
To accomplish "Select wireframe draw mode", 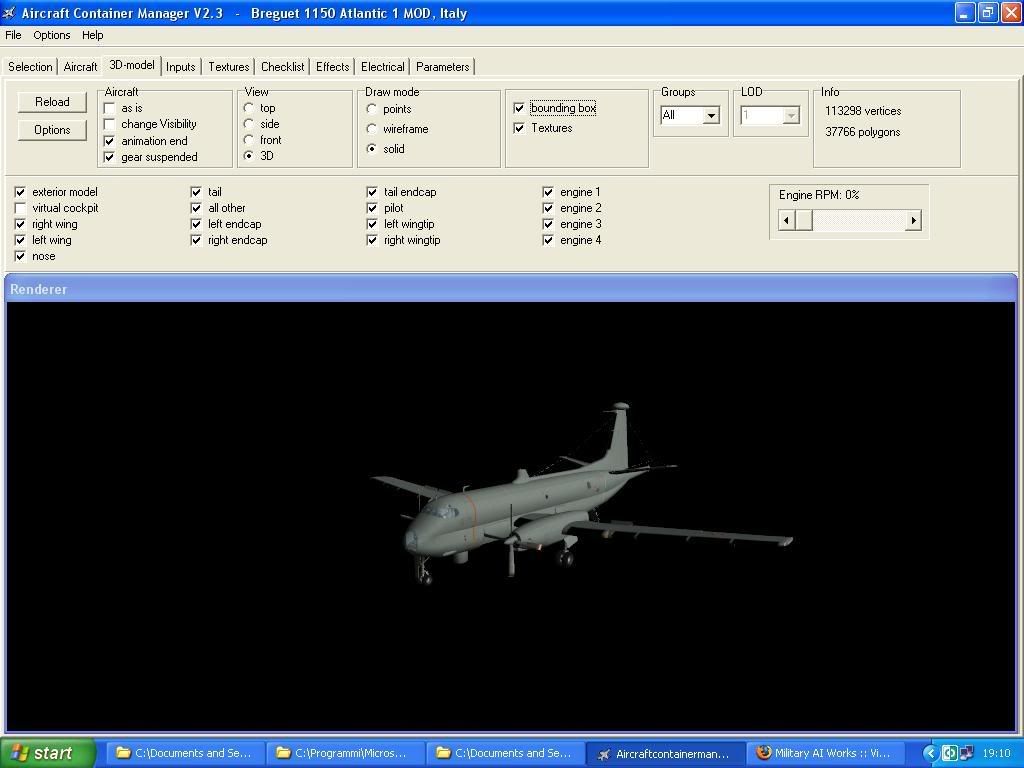I will pos(372,129).
